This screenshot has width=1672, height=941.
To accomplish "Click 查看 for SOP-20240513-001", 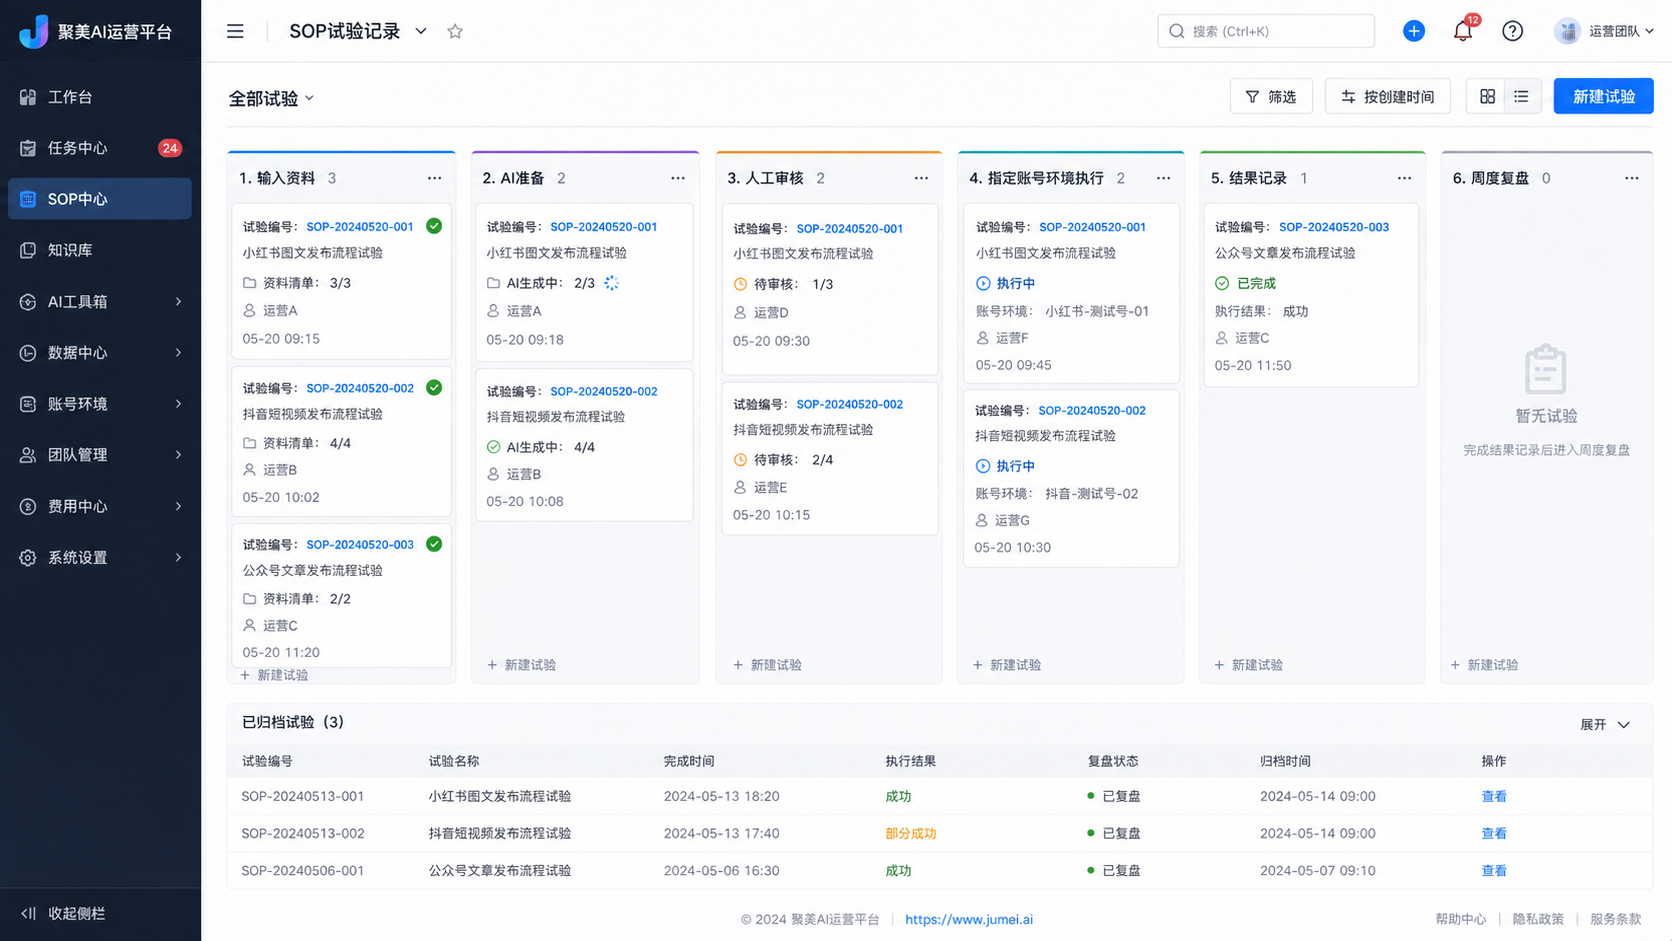I will [x=1493, y=796].
